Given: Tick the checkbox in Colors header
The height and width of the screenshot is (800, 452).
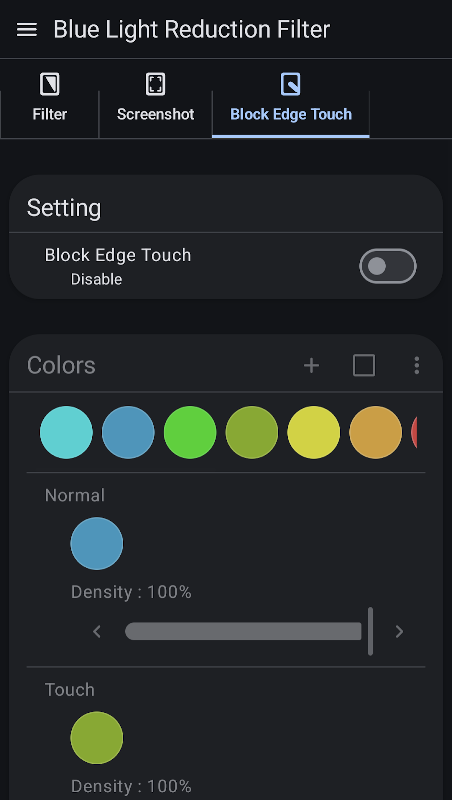Looking at the screenshot, I should click(x=364, y=365).
